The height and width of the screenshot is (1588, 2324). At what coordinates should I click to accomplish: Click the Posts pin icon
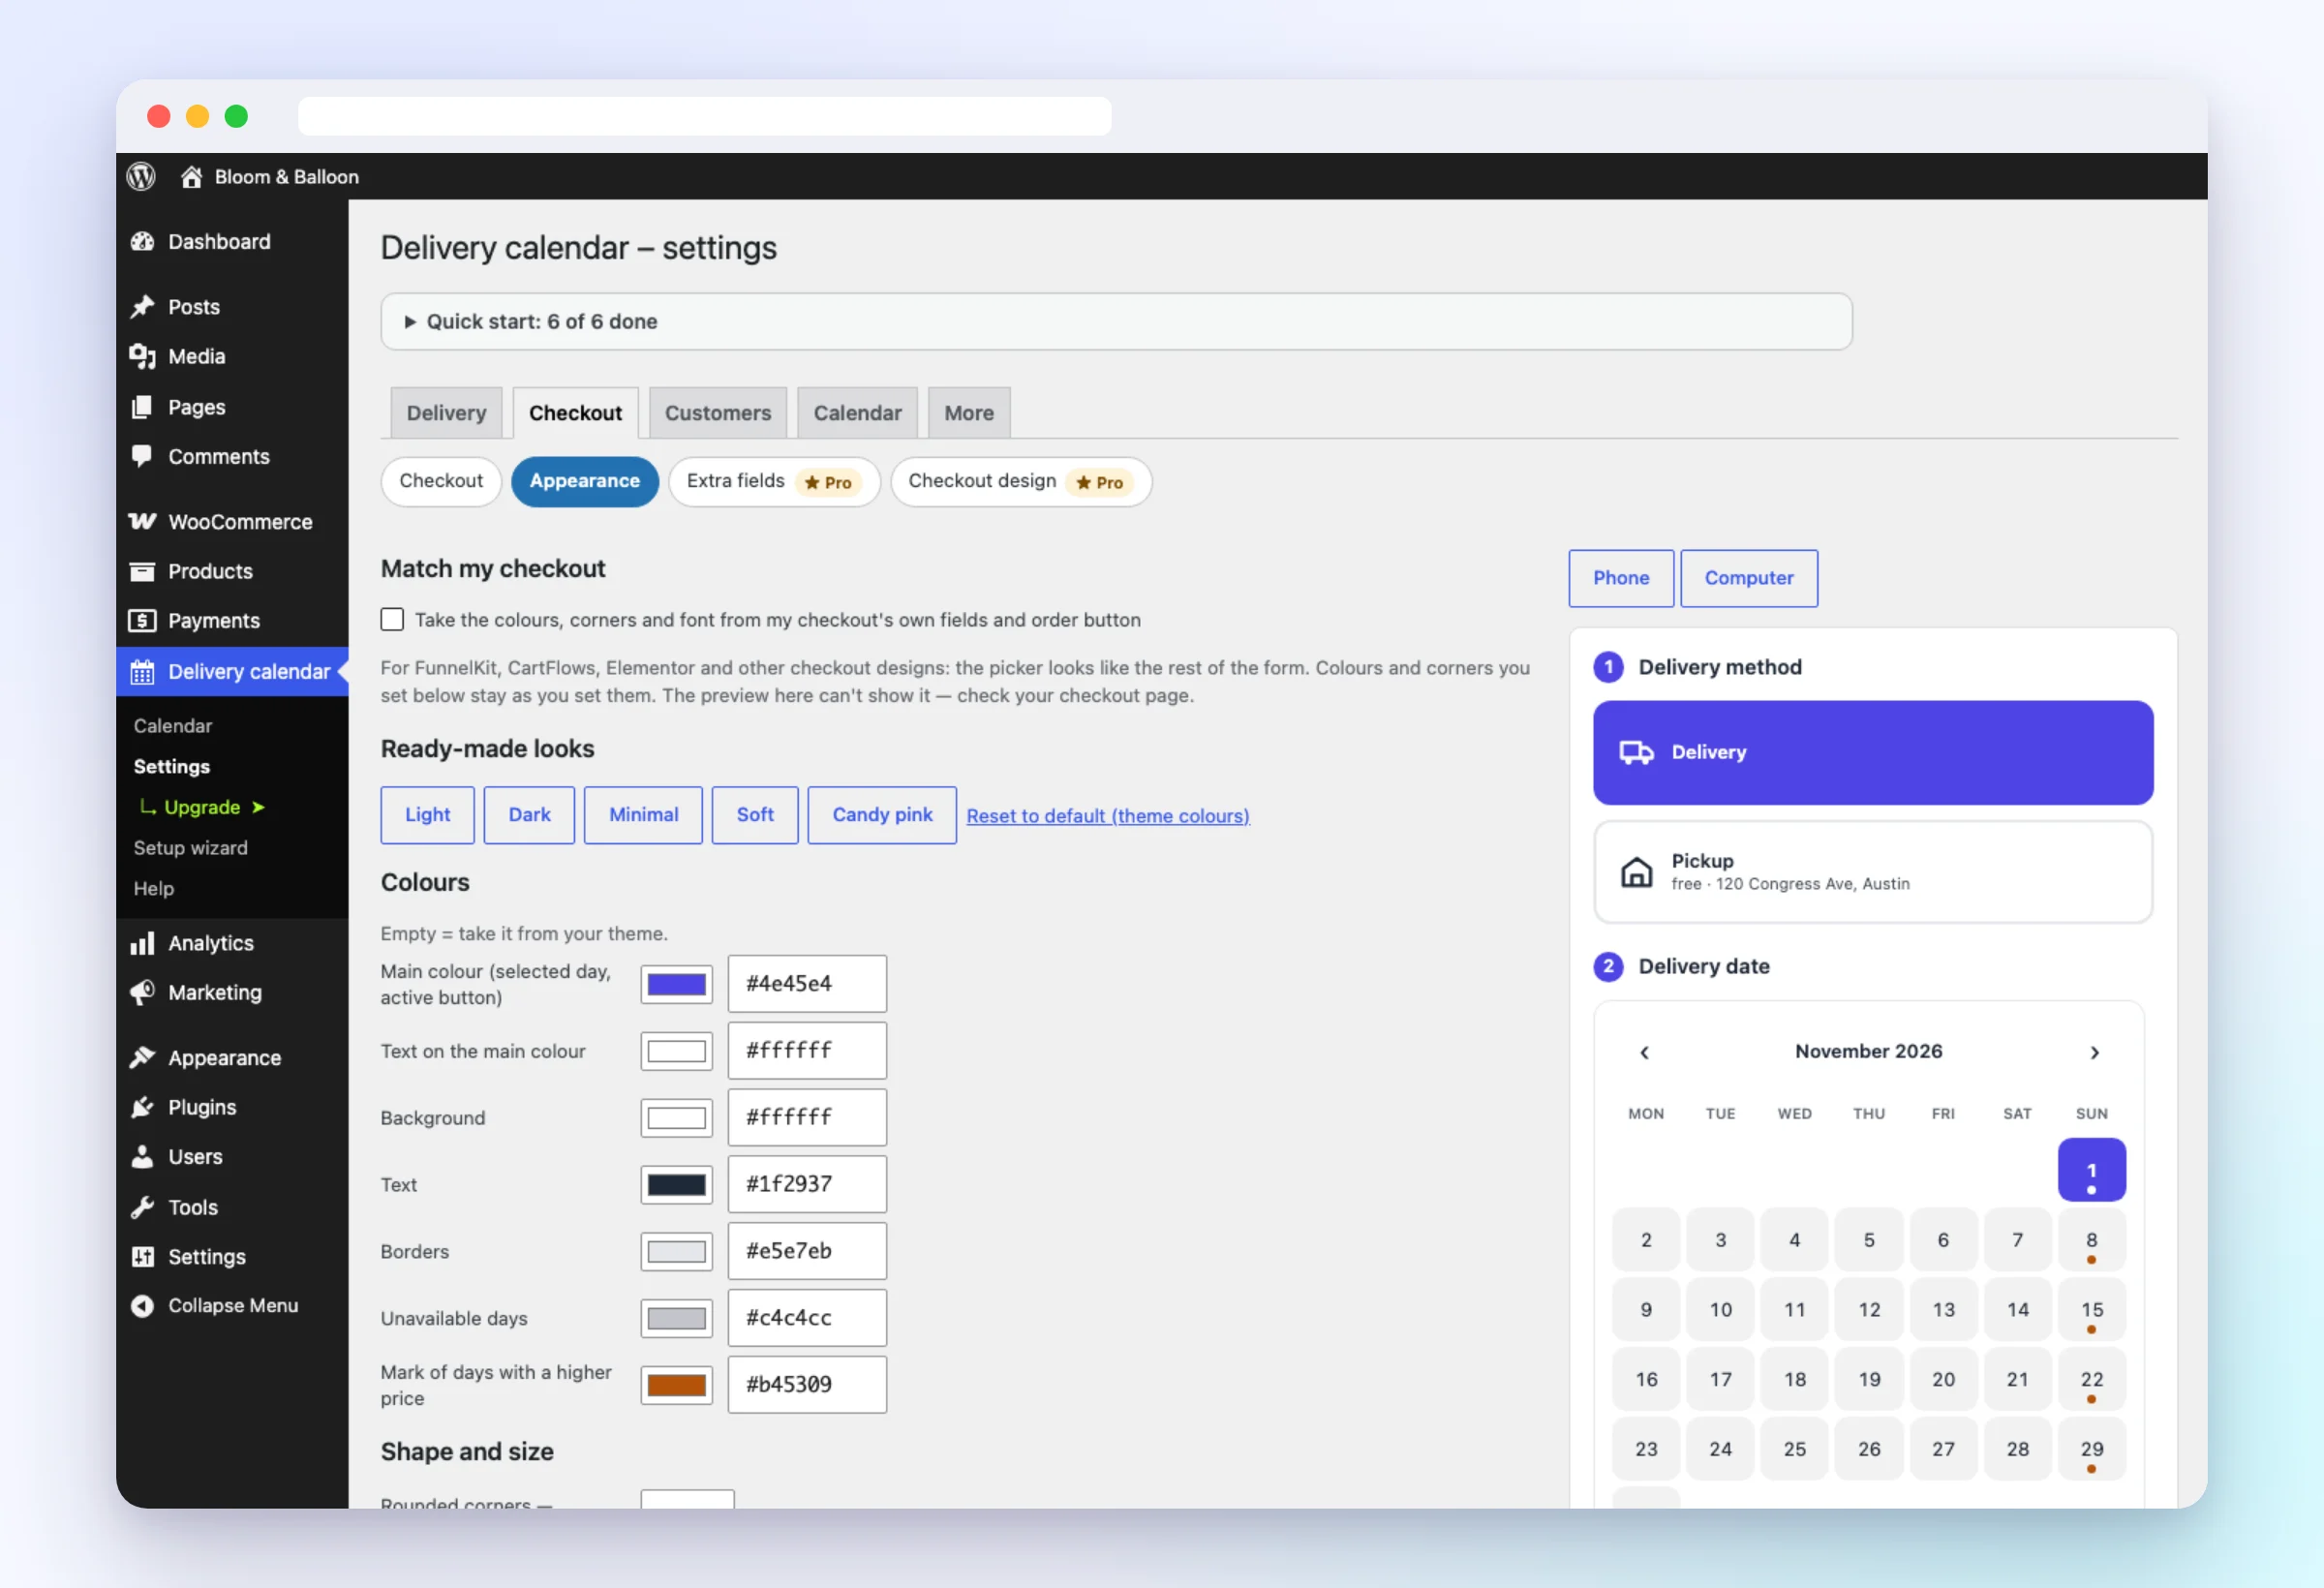pos(142,306)
